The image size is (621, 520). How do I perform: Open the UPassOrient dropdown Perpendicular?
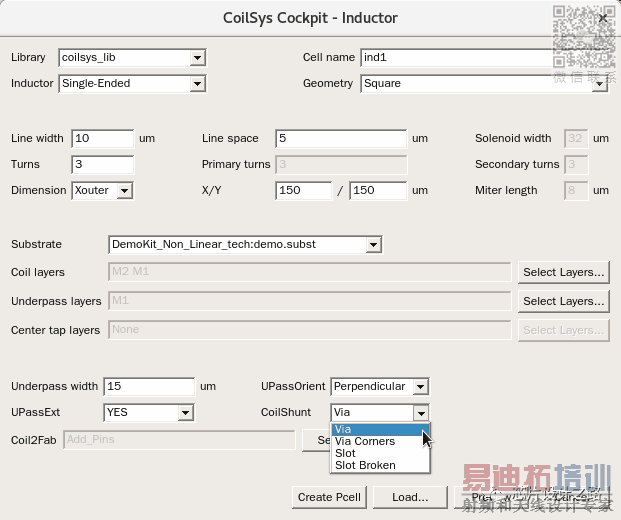tap(380, 387)
